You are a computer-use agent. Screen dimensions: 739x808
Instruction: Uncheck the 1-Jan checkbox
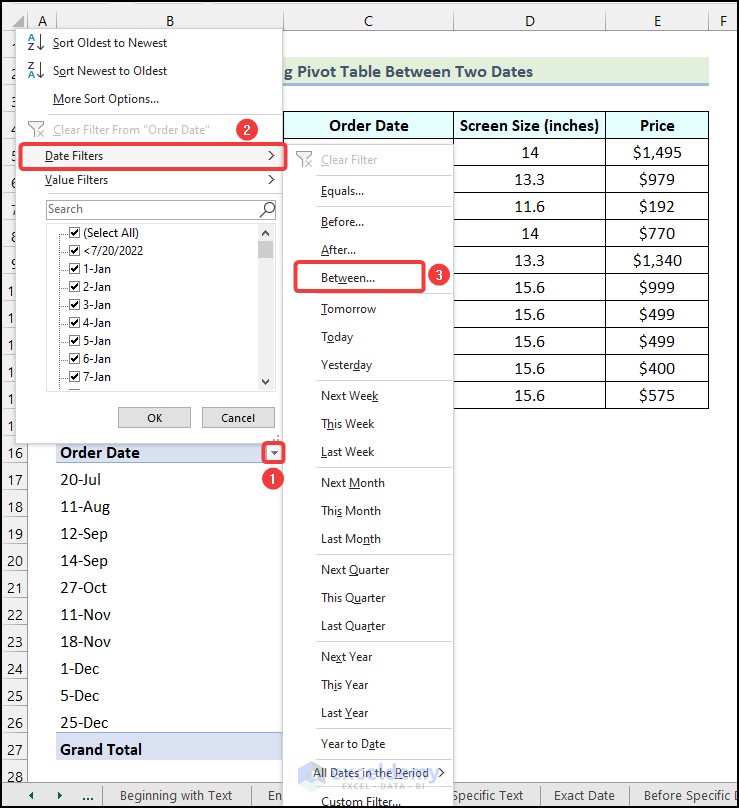[x=75, y=268]
